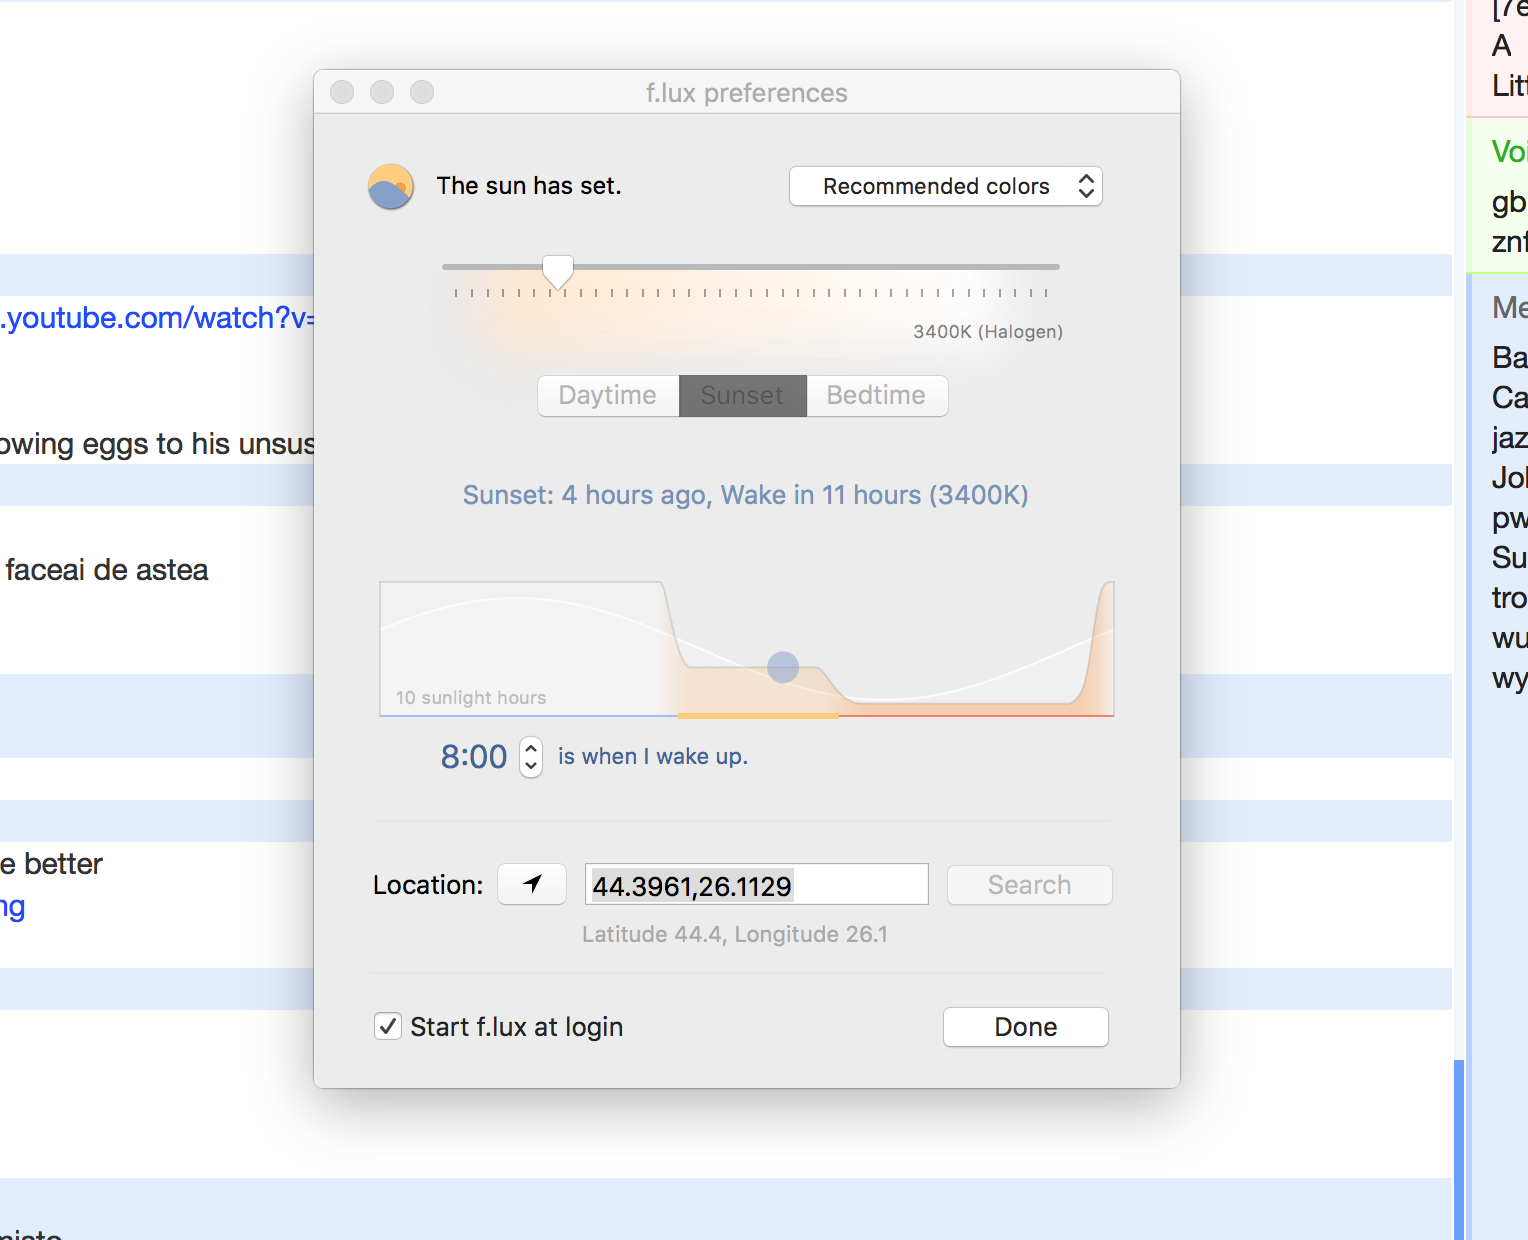Image resolution: width=1528 pixels, height=1240 pixels.
Task: Click the 'Latitude 44.4, Longitude 26.1' text
Action: tap(735, 934)
